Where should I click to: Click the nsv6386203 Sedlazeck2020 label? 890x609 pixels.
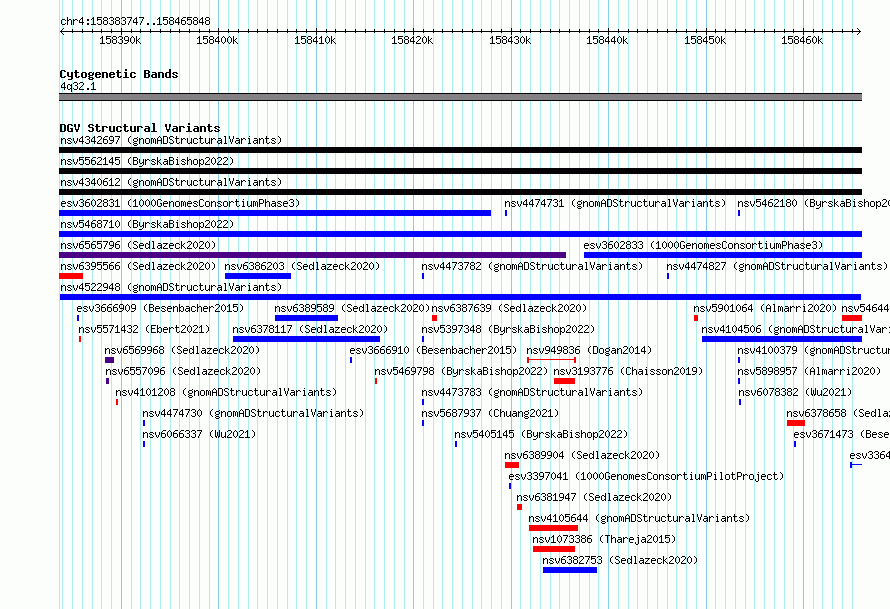[x=302, y=266]
